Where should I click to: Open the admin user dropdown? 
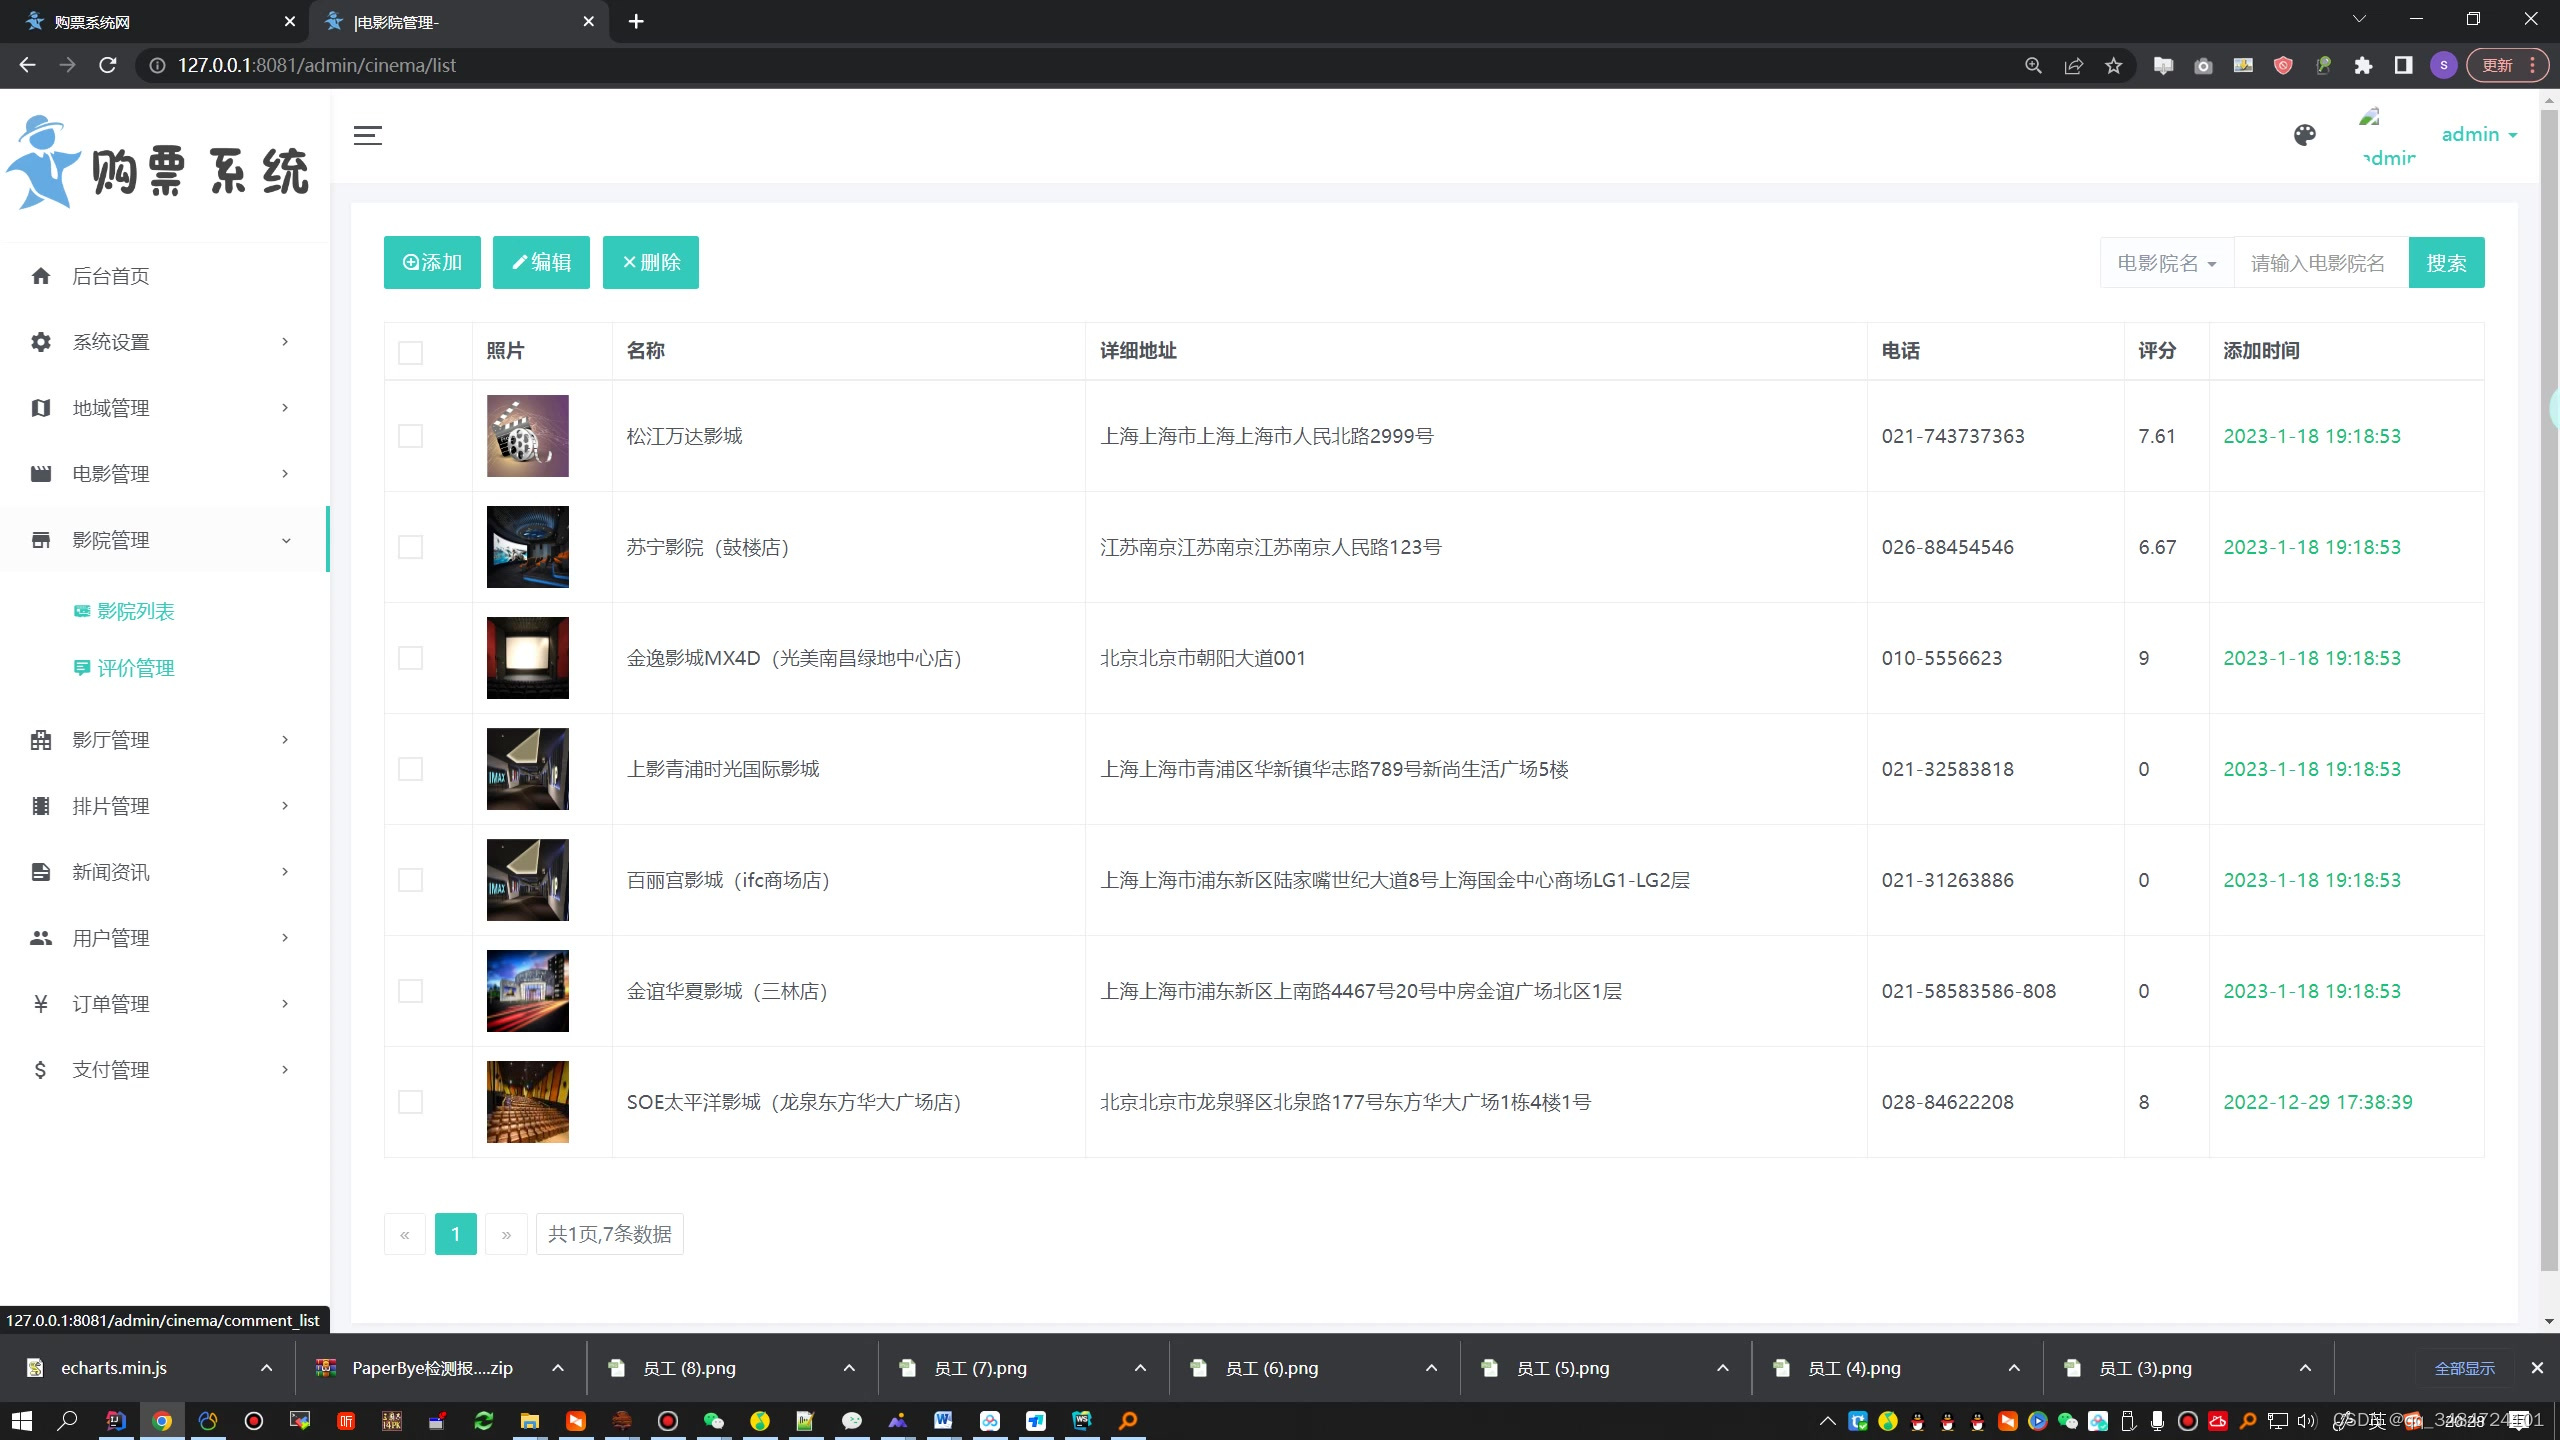(2478, 135)
